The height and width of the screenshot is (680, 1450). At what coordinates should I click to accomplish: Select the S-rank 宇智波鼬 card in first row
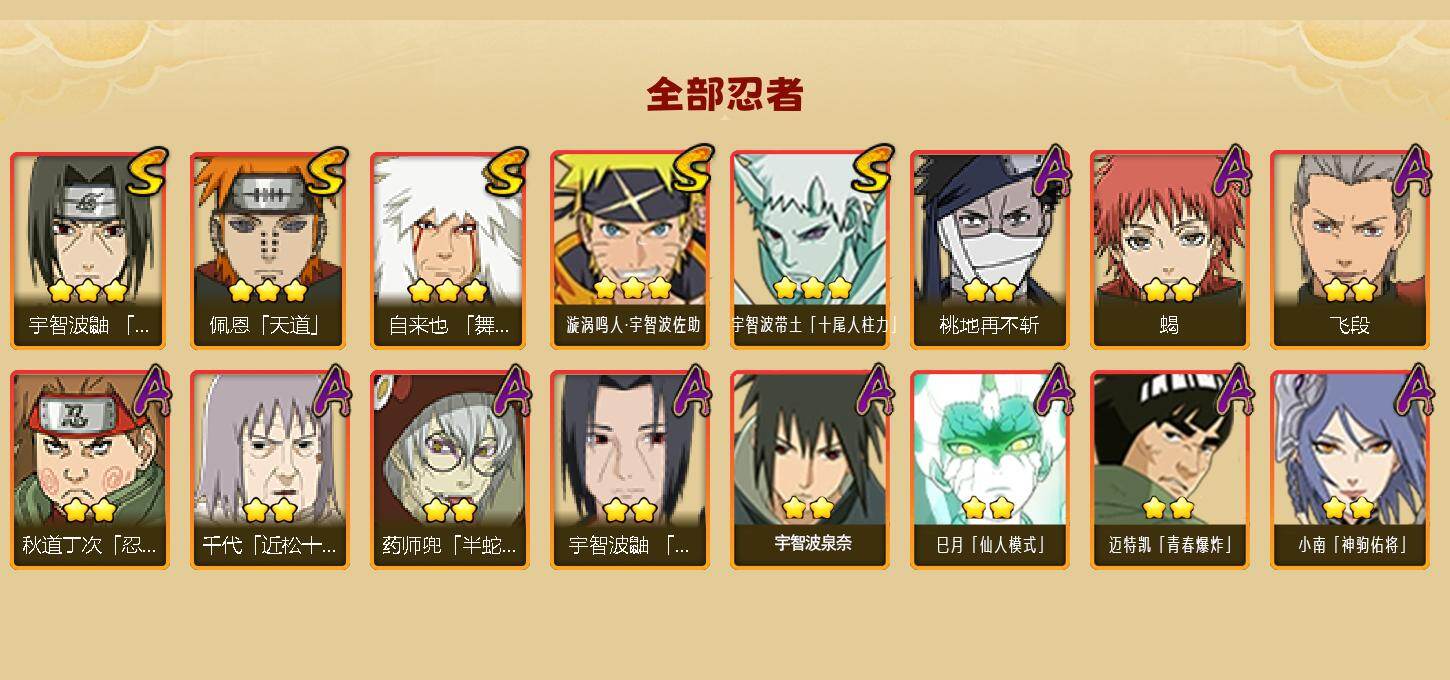point(89,250)
